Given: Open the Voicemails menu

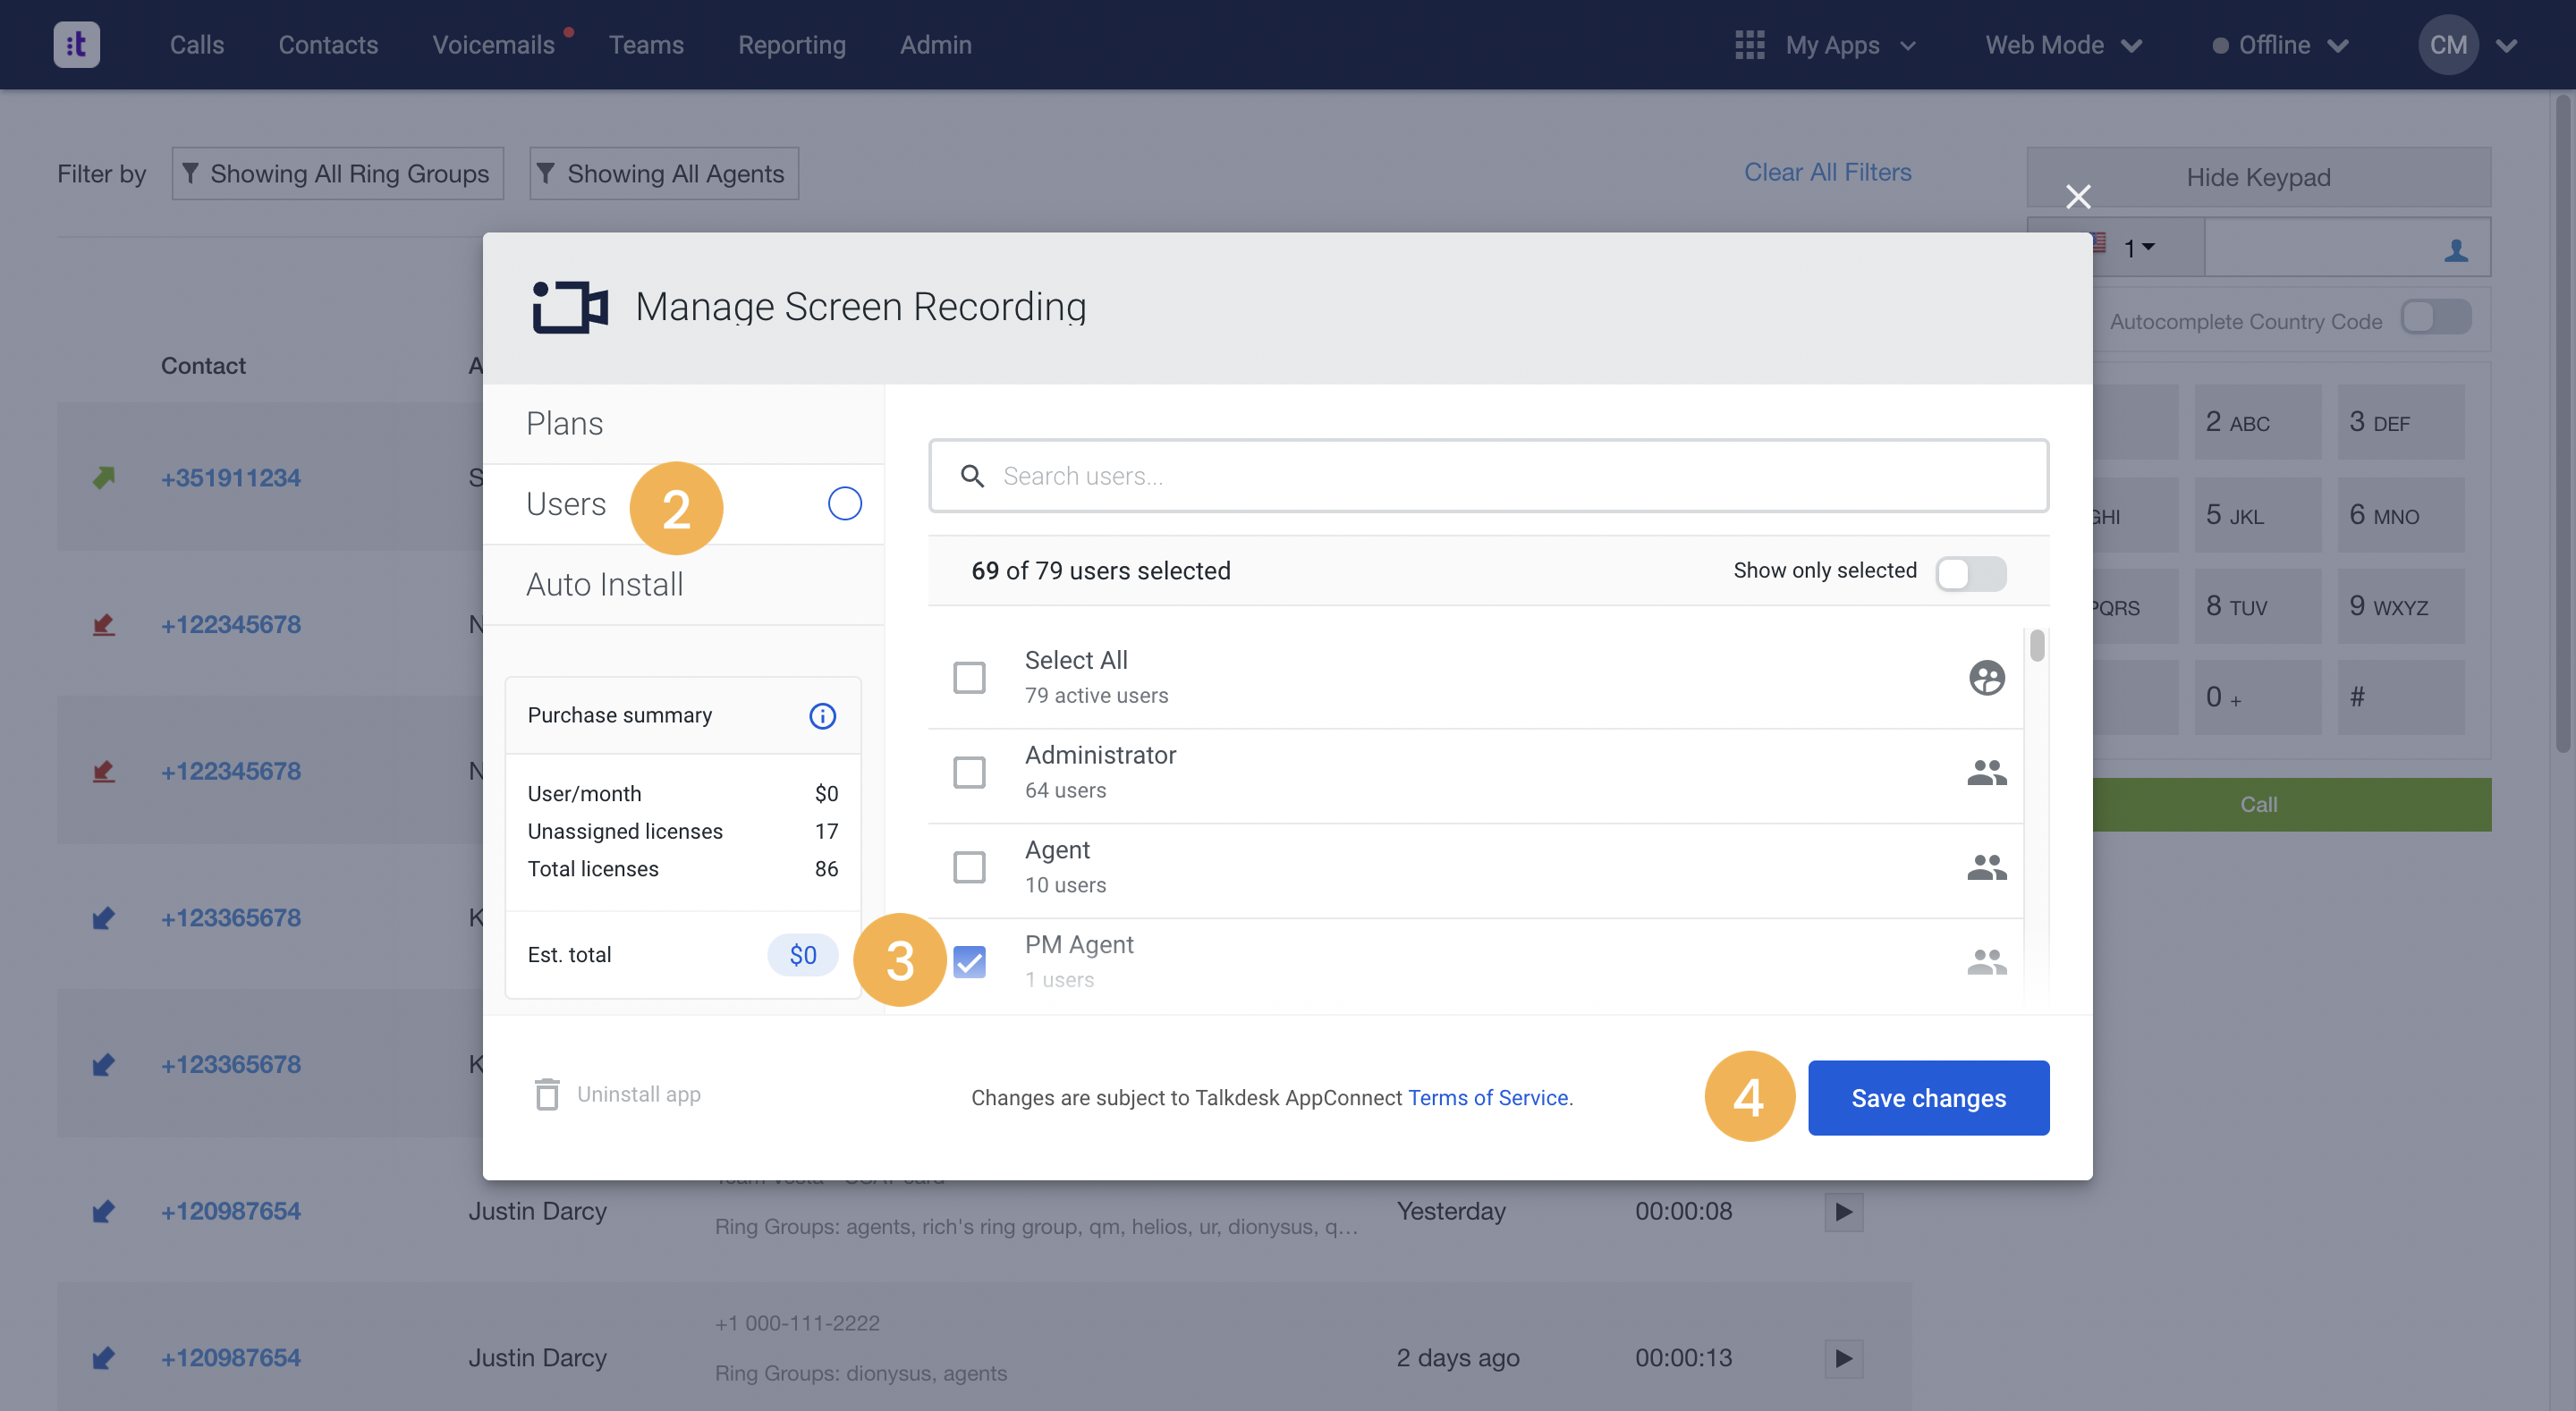Looking at the screenshot, I should tap(493, 45).
